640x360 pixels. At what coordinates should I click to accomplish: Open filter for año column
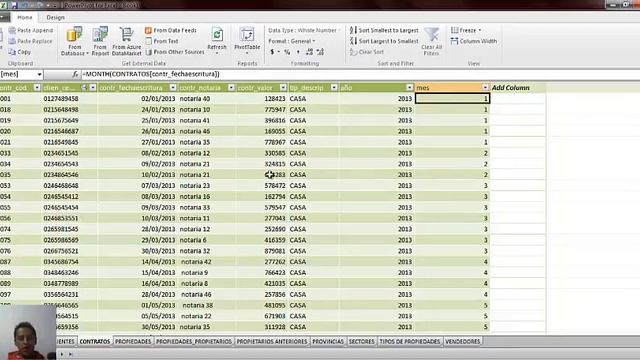pyautogui.click(x=410, y=88)
